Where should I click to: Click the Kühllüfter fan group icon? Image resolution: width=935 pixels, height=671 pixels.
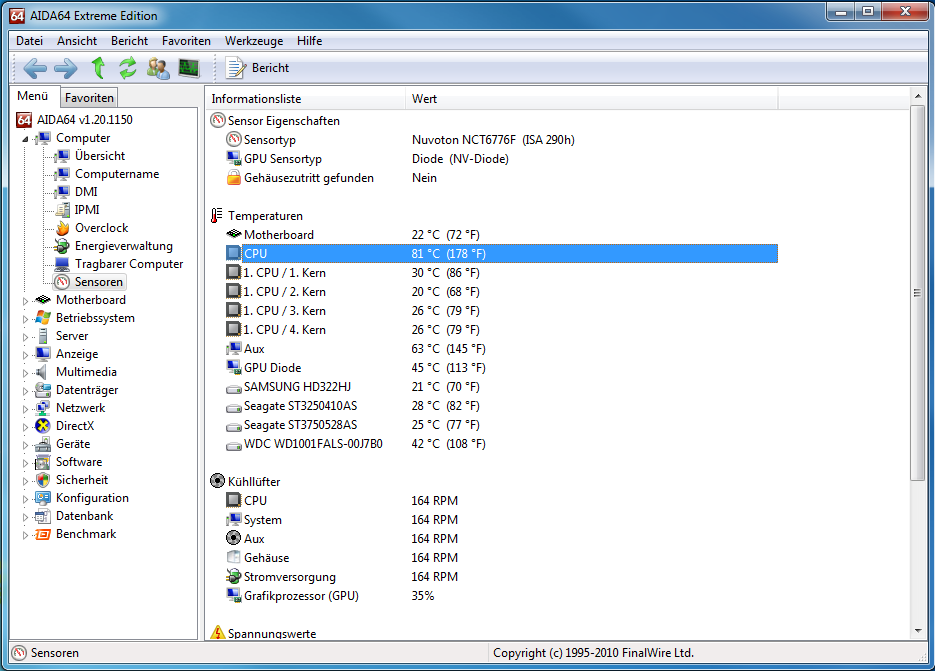pyautogui.click(x=218, y=481)
